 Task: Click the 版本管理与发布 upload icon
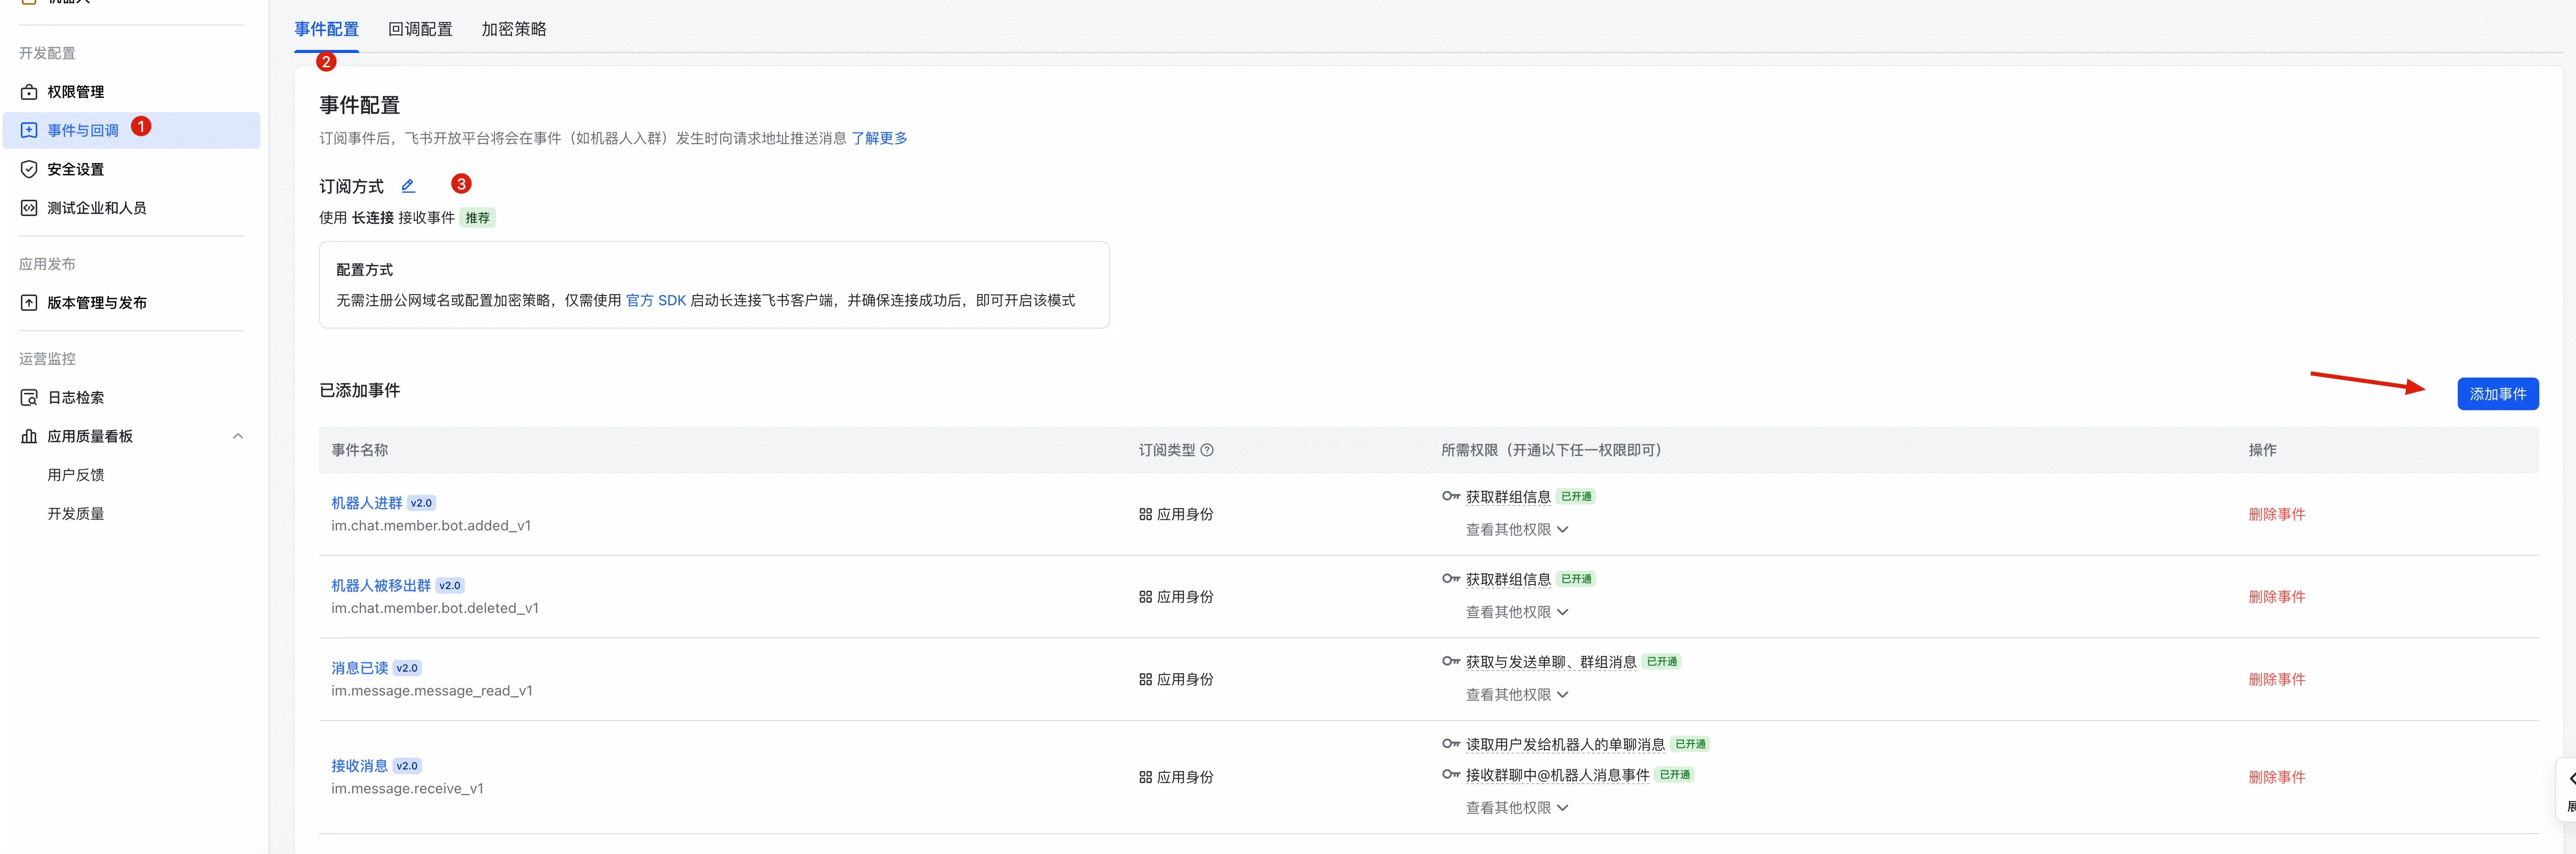(29, 303)
